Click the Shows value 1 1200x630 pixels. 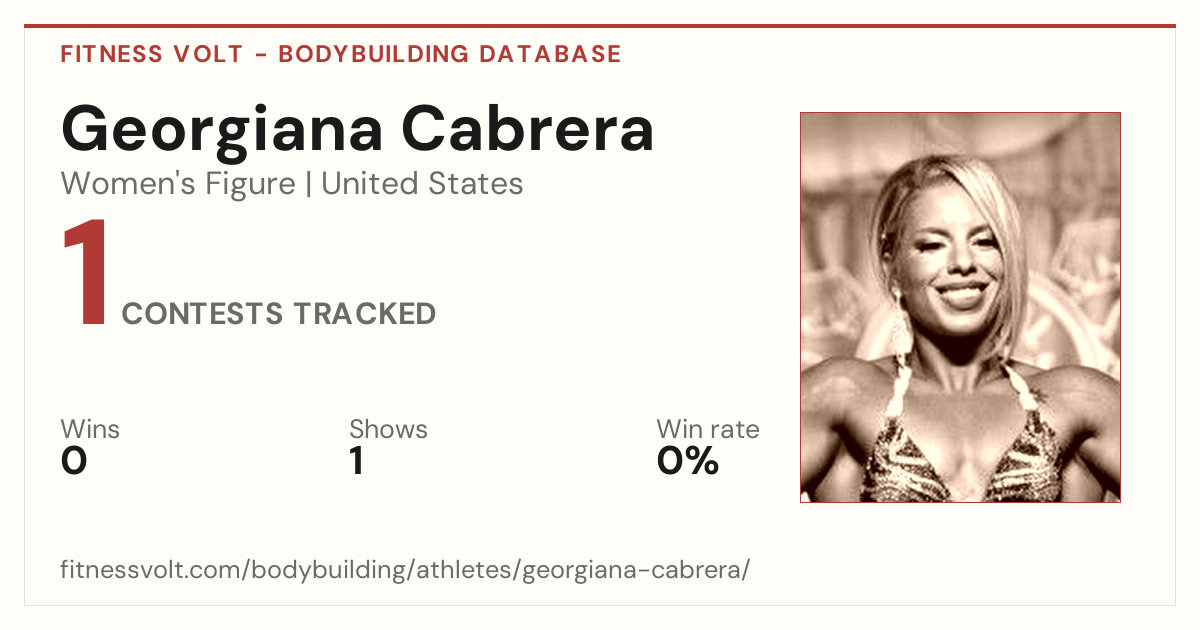click(356, 461)
